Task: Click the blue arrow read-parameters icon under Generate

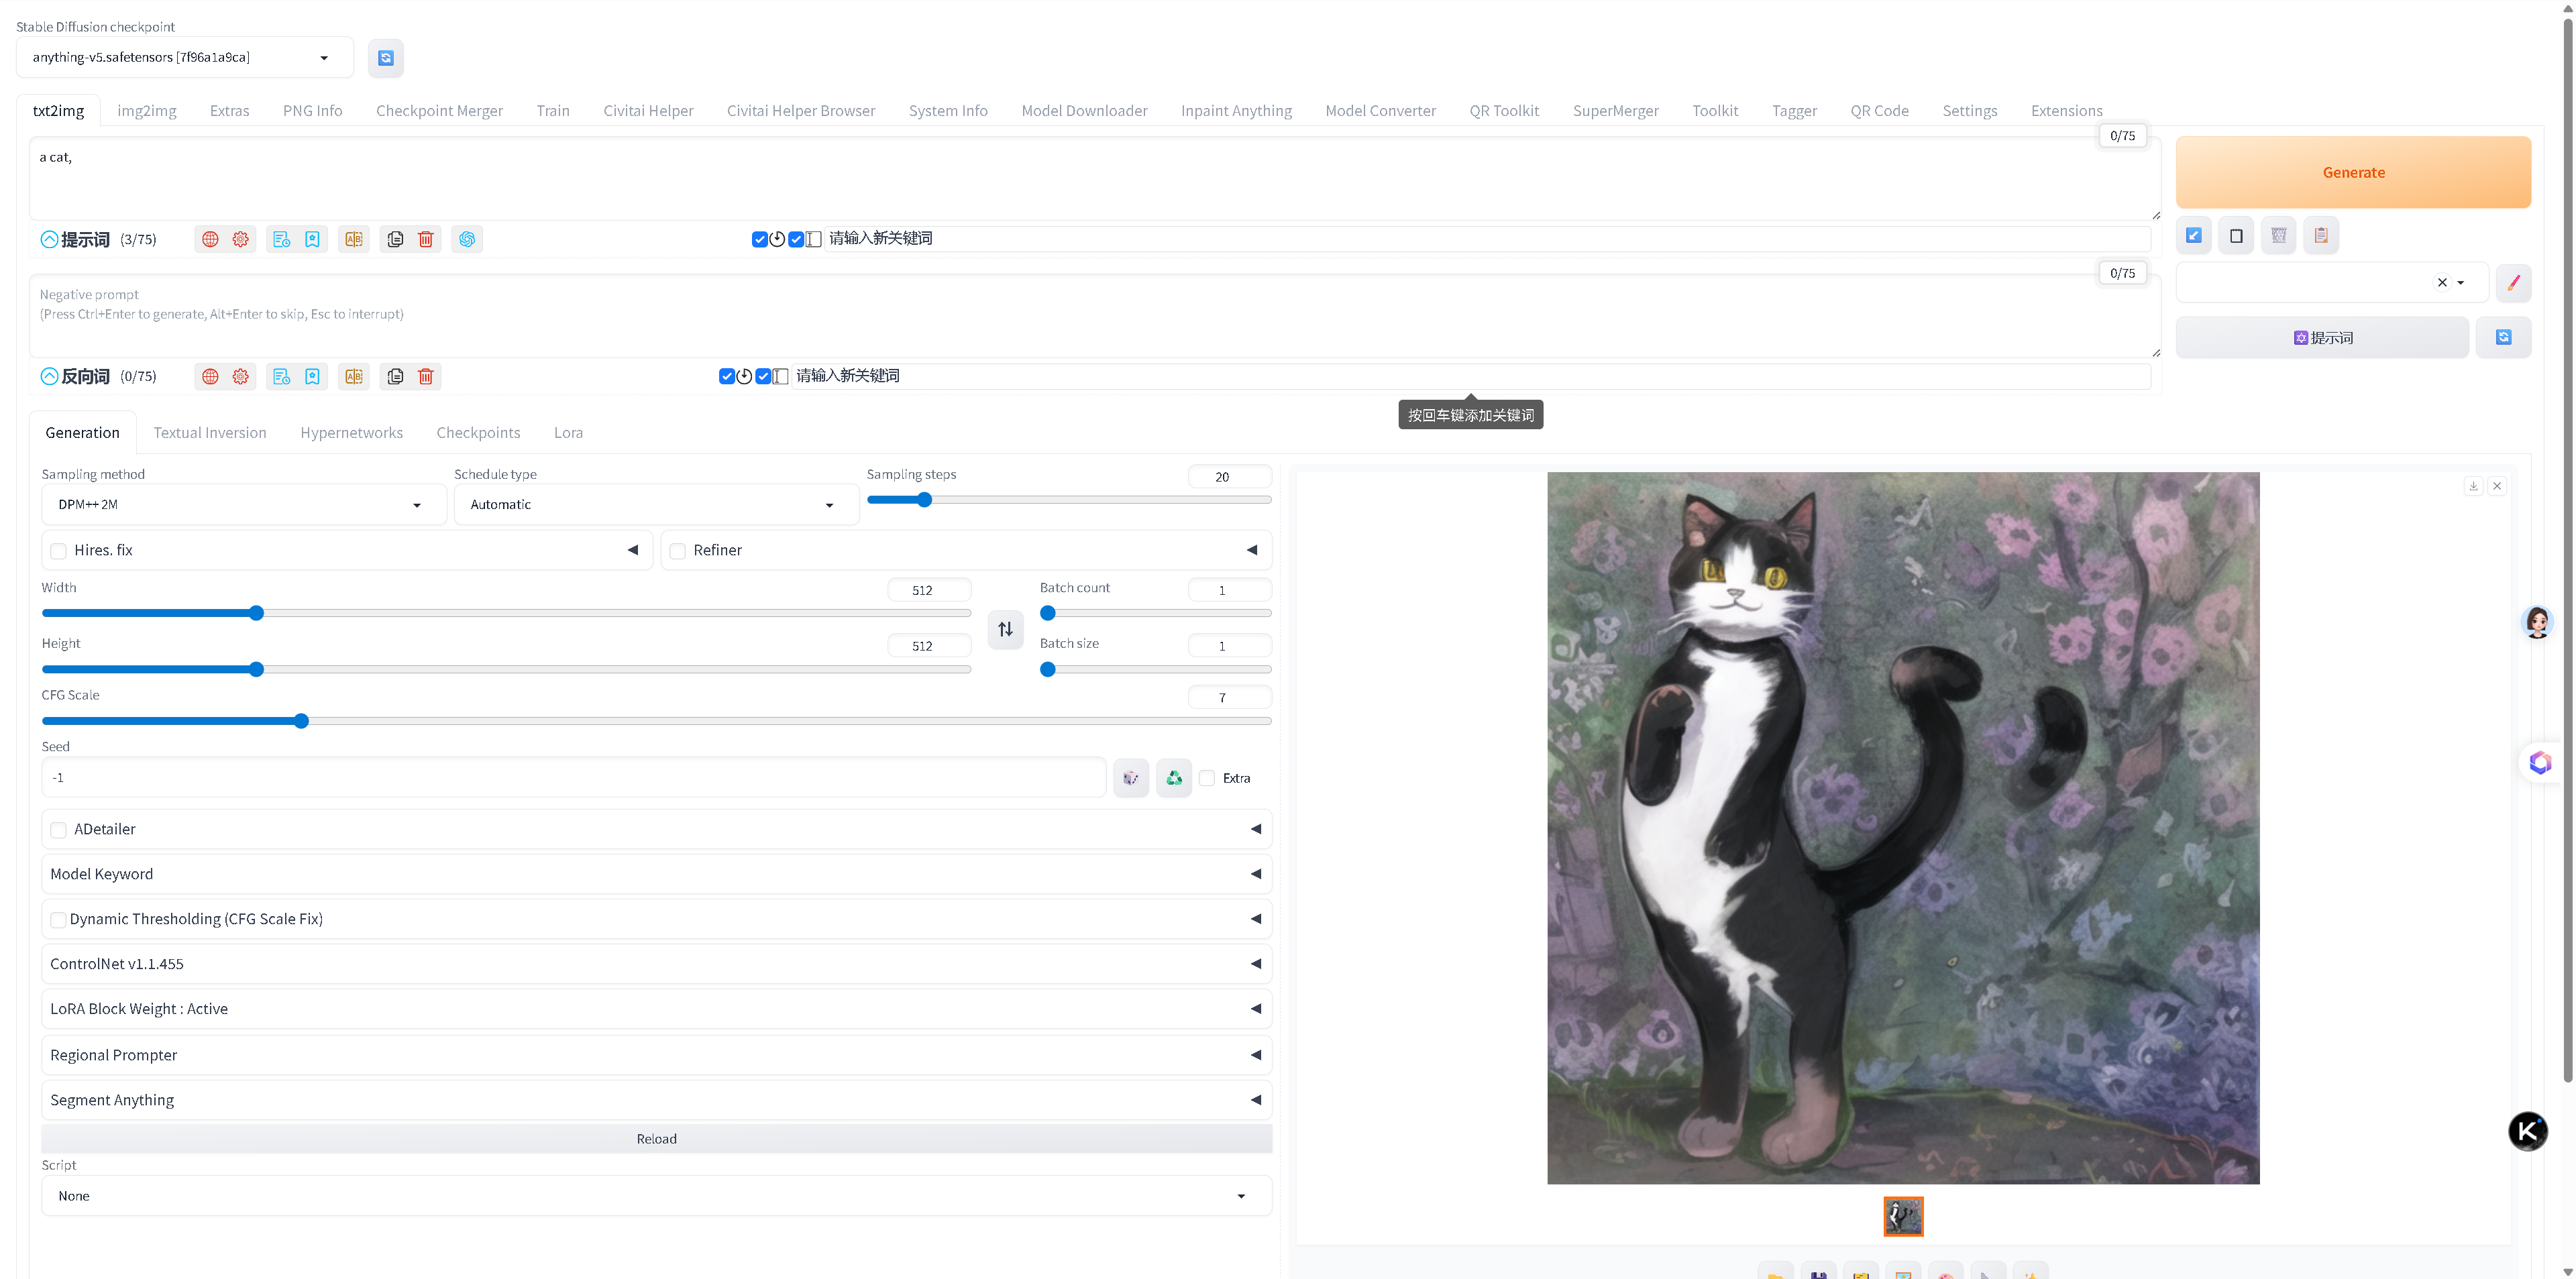Action: pyautogui.click(x=2194, y=236)
